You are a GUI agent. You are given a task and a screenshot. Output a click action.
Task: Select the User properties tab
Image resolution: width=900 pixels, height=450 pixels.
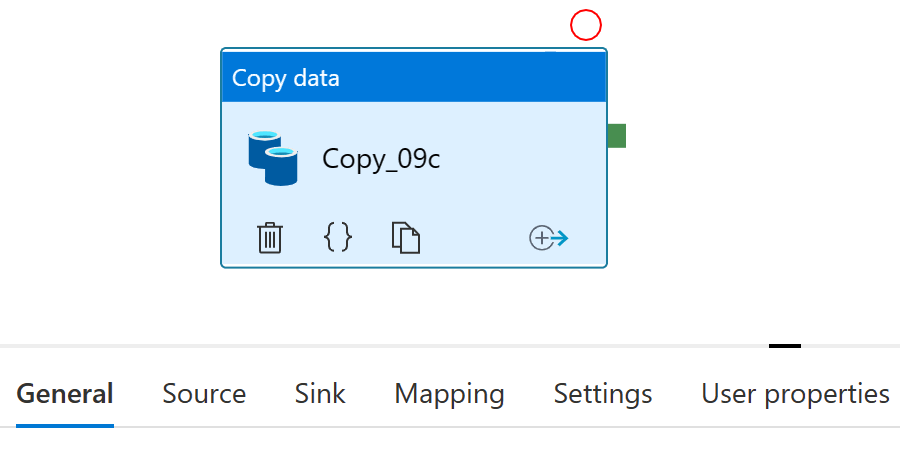795,394
